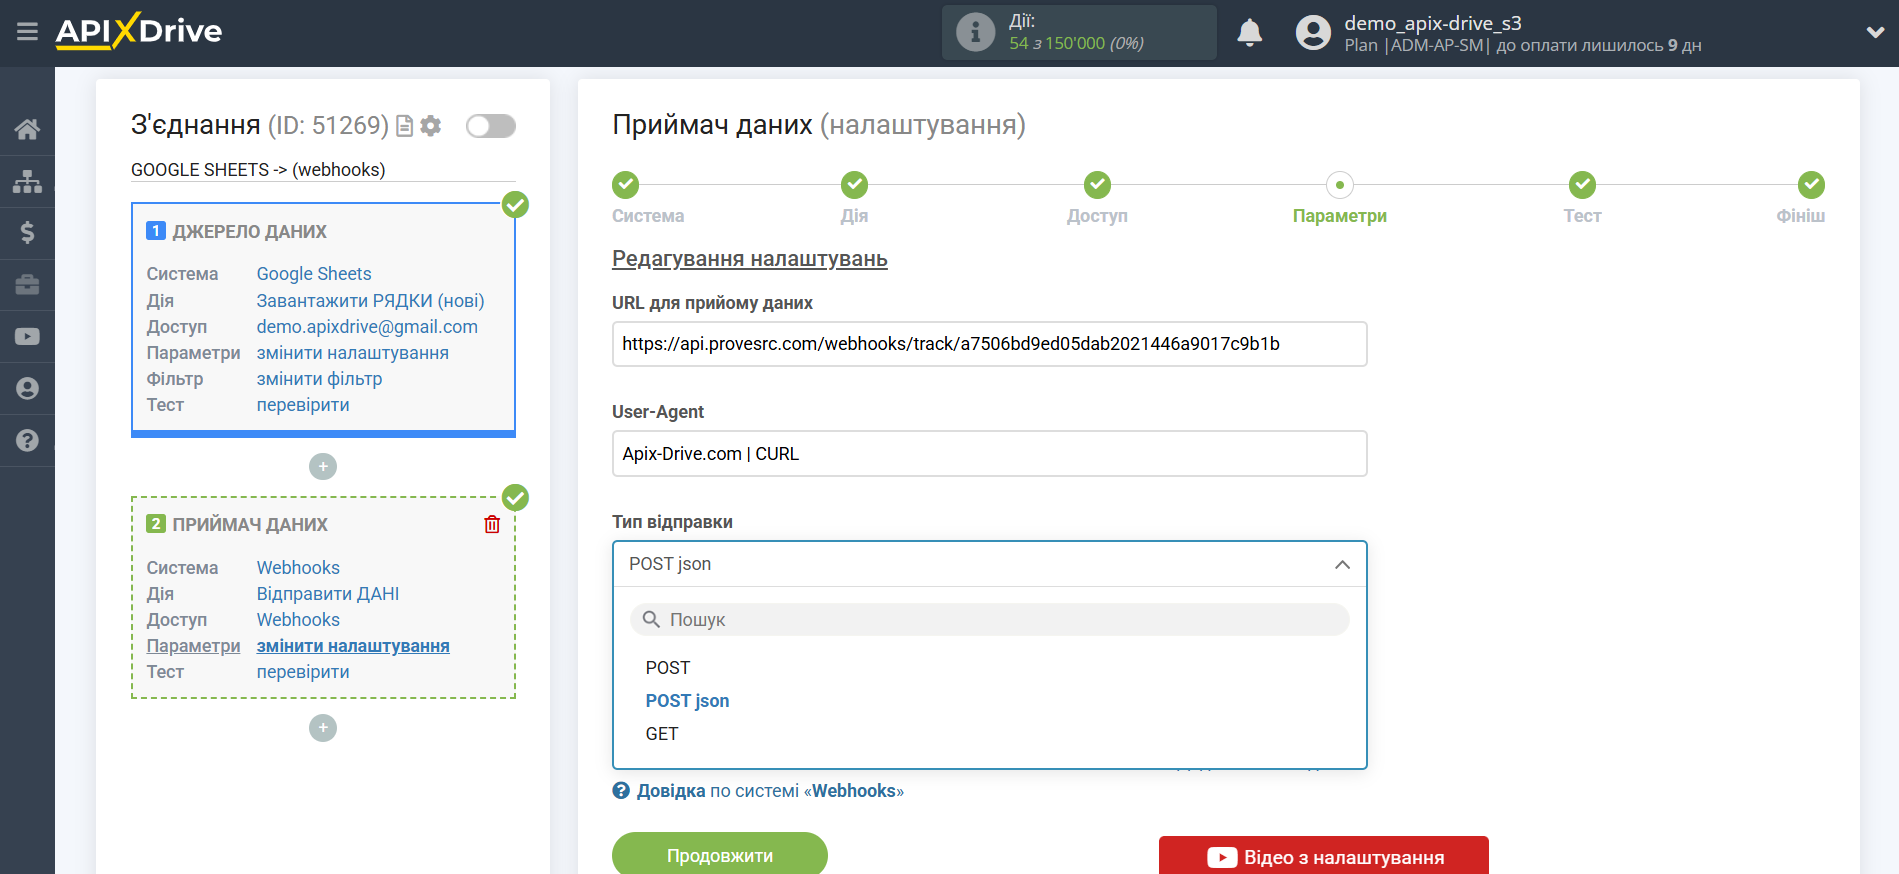The width and height of the screenshot is (1899, 874).
Task: Open the receiver Доступ Webhooks link
Action: [298, 620]
